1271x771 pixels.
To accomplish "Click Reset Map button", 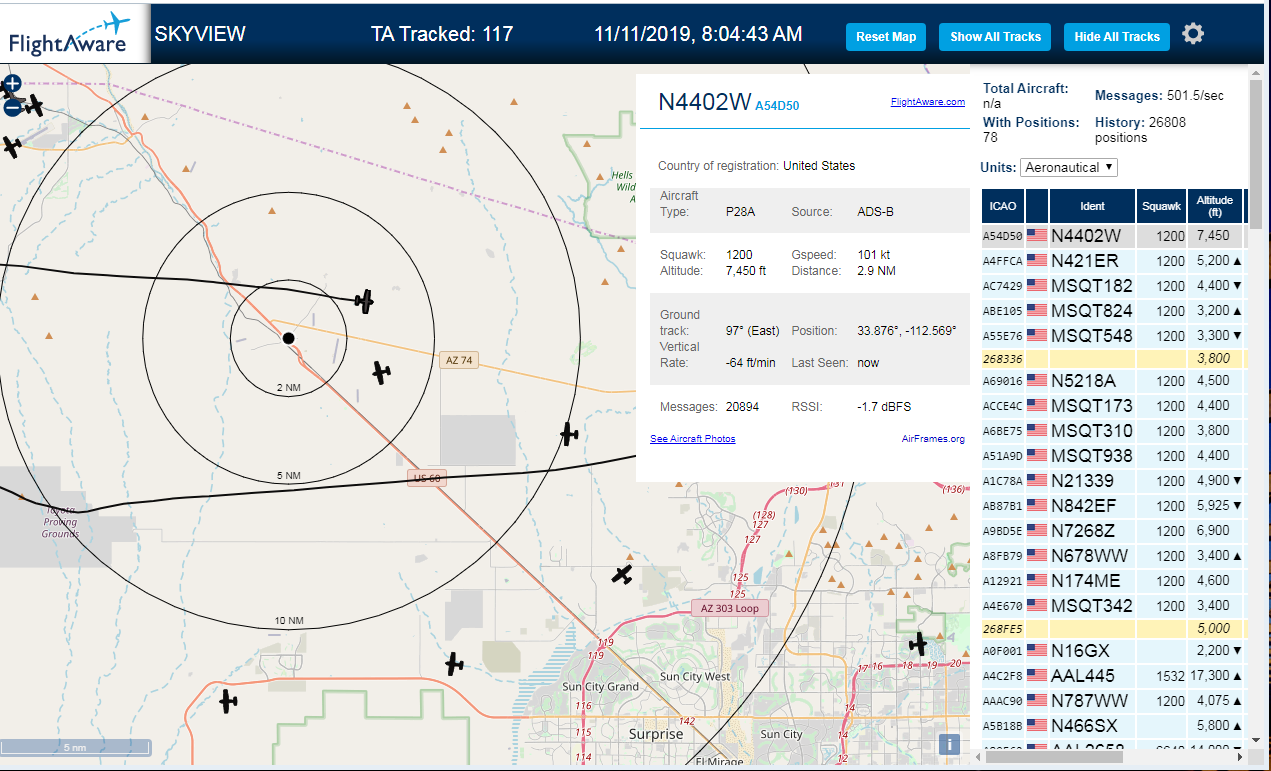I will pos(886,37).
